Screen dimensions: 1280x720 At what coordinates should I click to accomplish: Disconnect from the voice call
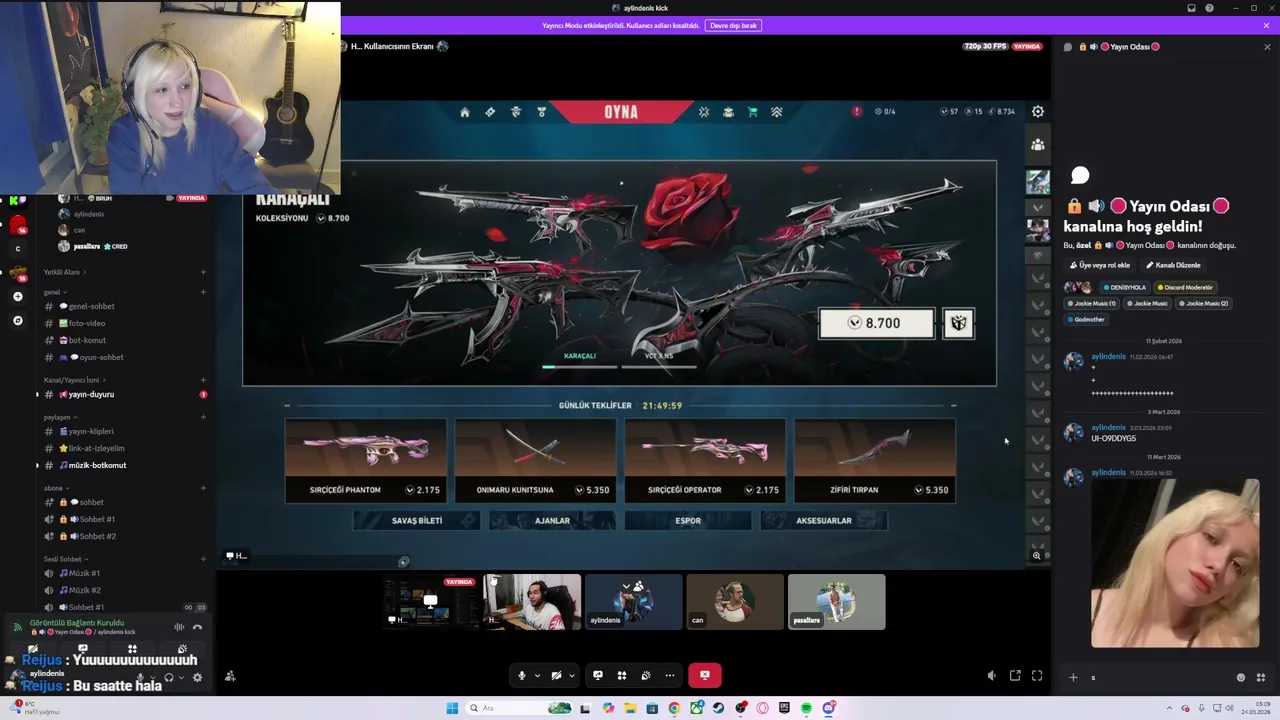[x=705, y=676]
